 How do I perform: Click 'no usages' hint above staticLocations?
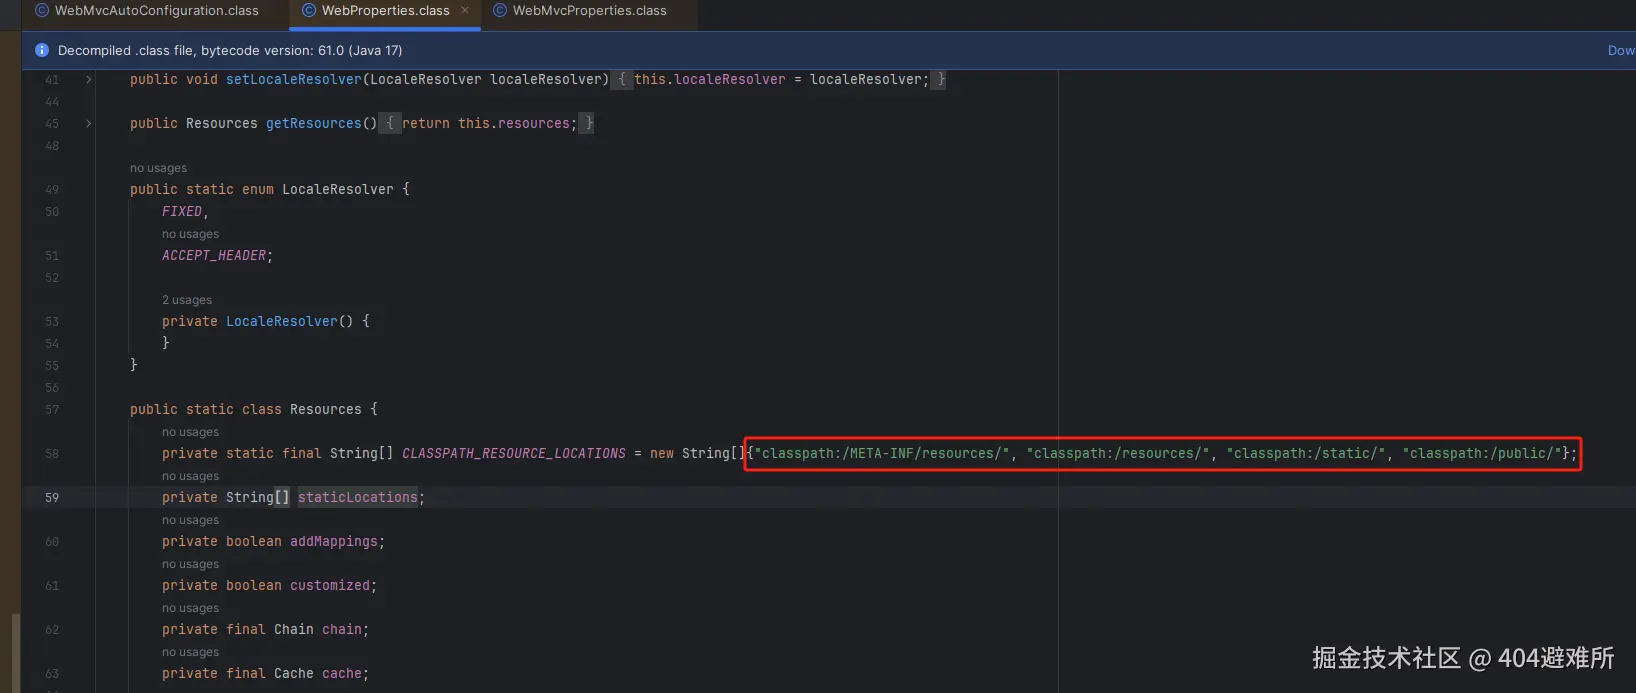[x=190, y=476]
